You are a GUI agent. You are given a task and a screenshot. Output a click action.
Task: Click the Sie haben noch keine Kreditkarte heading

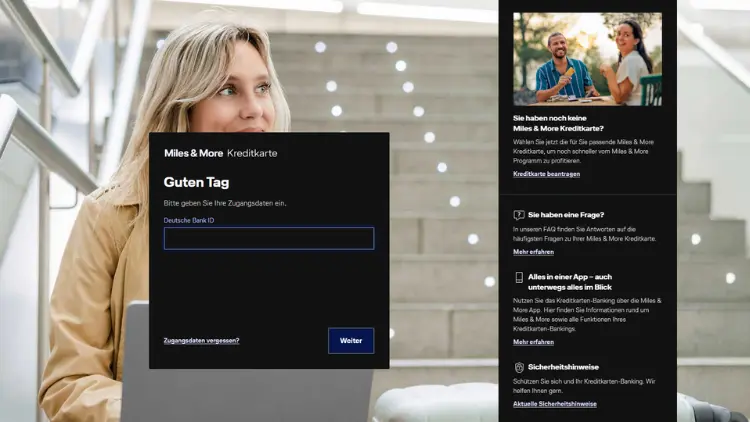coord(558,123)
